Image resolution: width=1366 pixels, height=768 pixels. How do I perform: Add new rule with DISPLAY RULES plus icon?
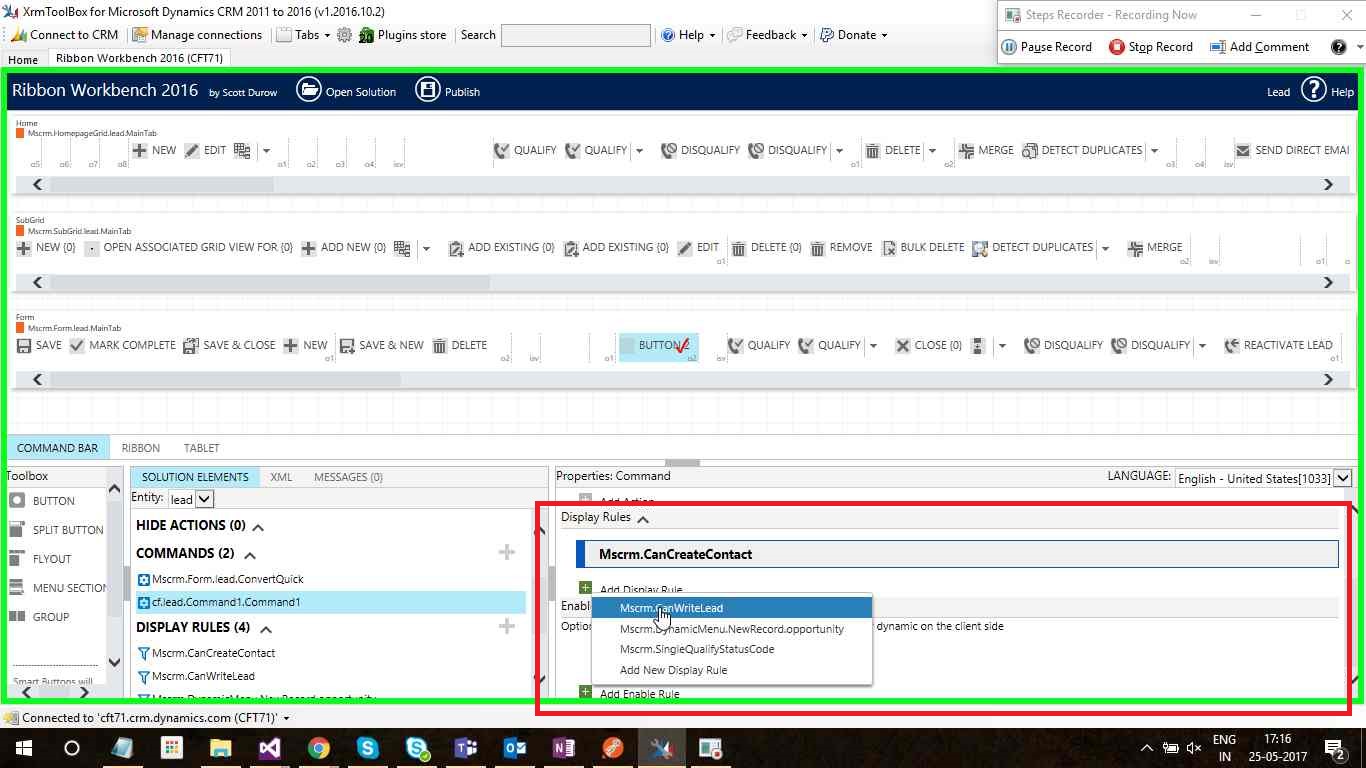coord(507,626)
